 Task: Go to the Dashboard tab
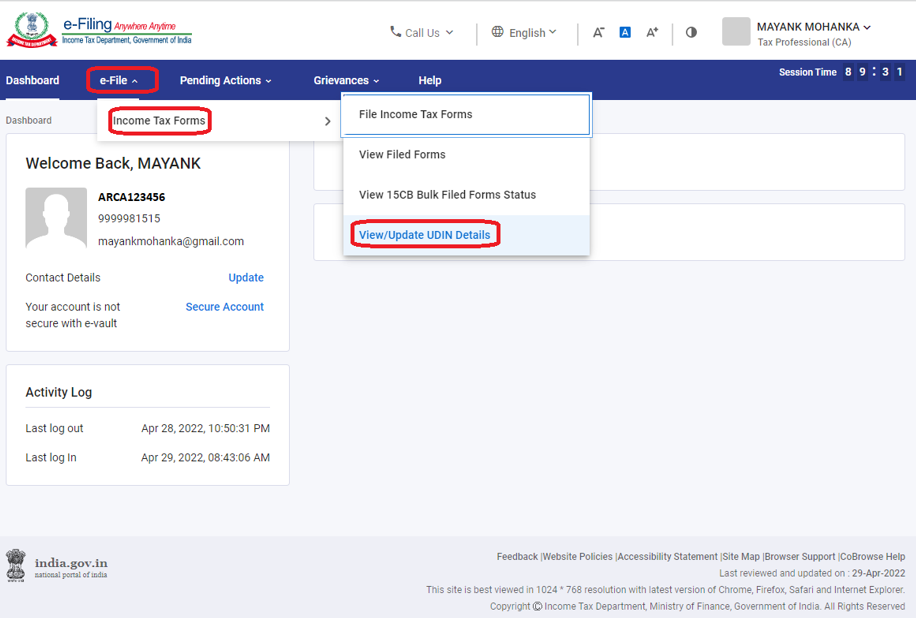tap(33, 80)
